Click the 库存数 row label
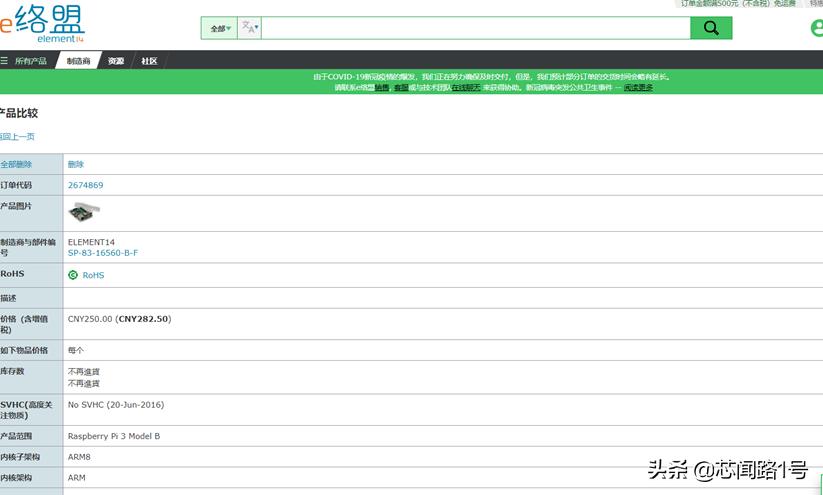 pyautogui.click(x=12, y=371)
